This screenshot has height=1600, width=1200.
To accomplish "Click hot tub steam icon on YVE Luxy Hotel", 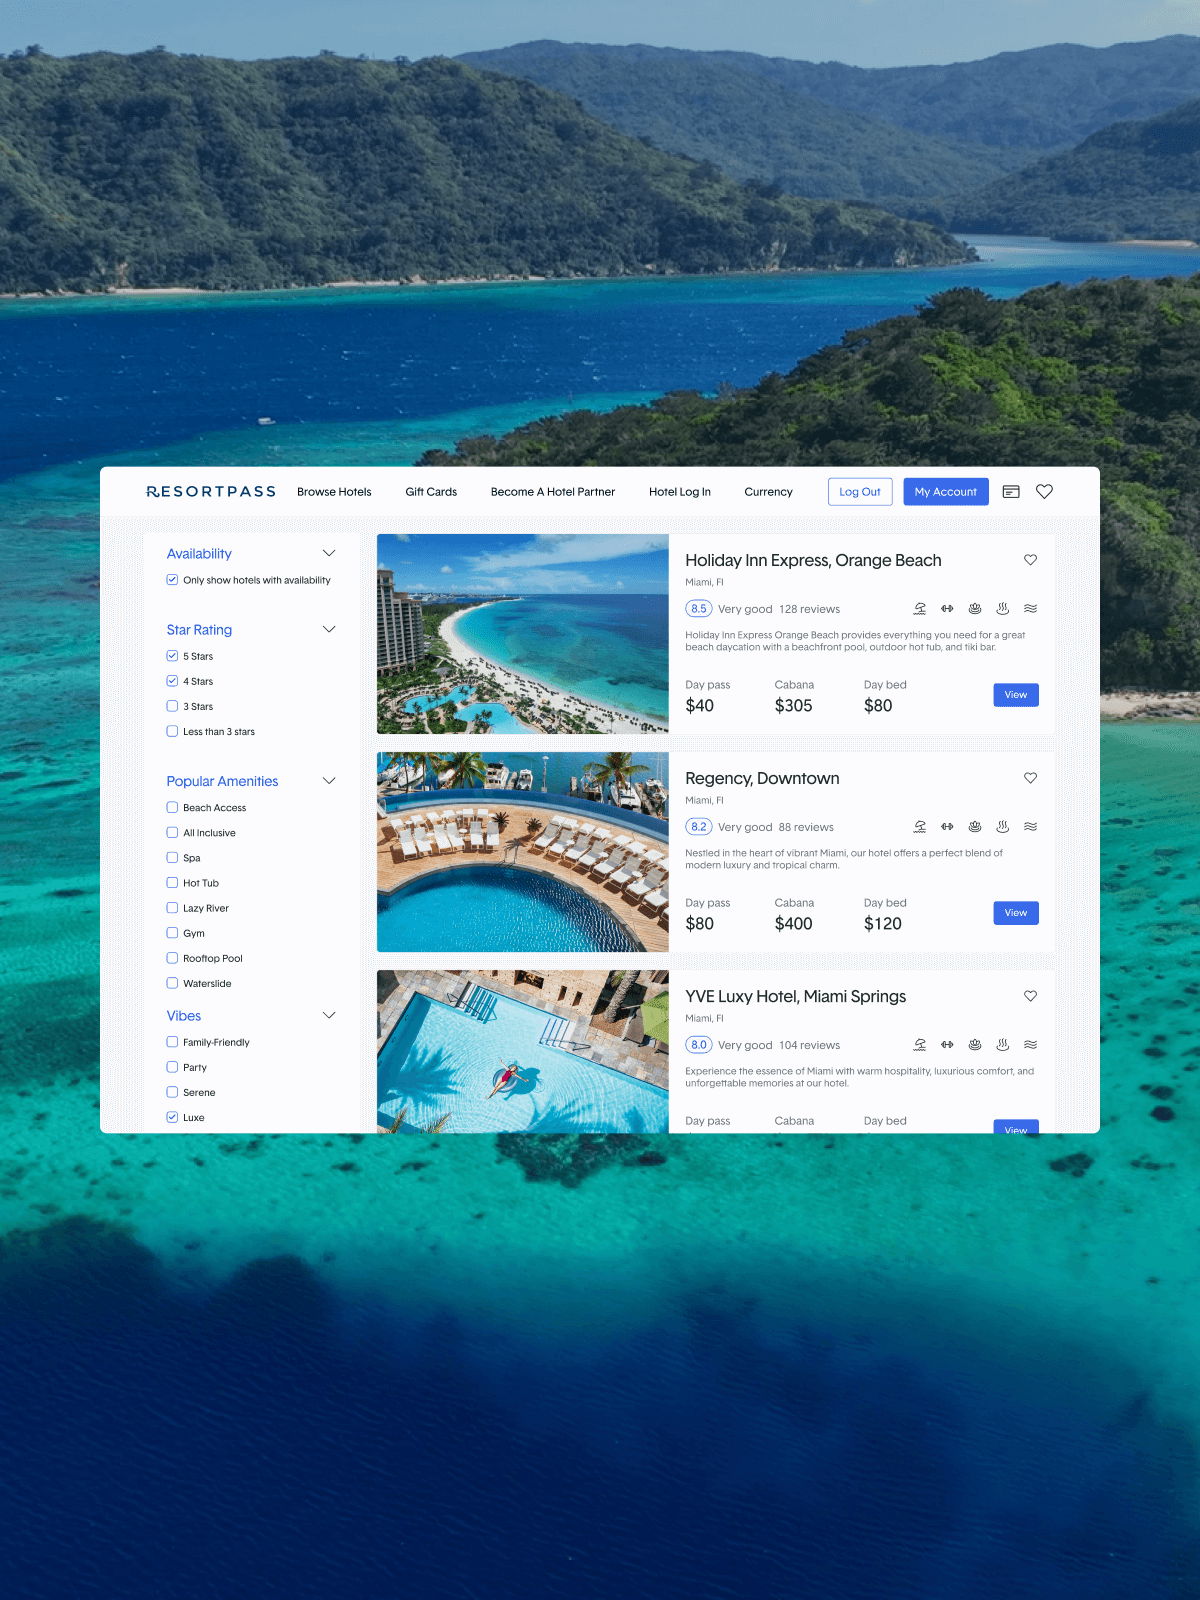I will 1003,1044.
